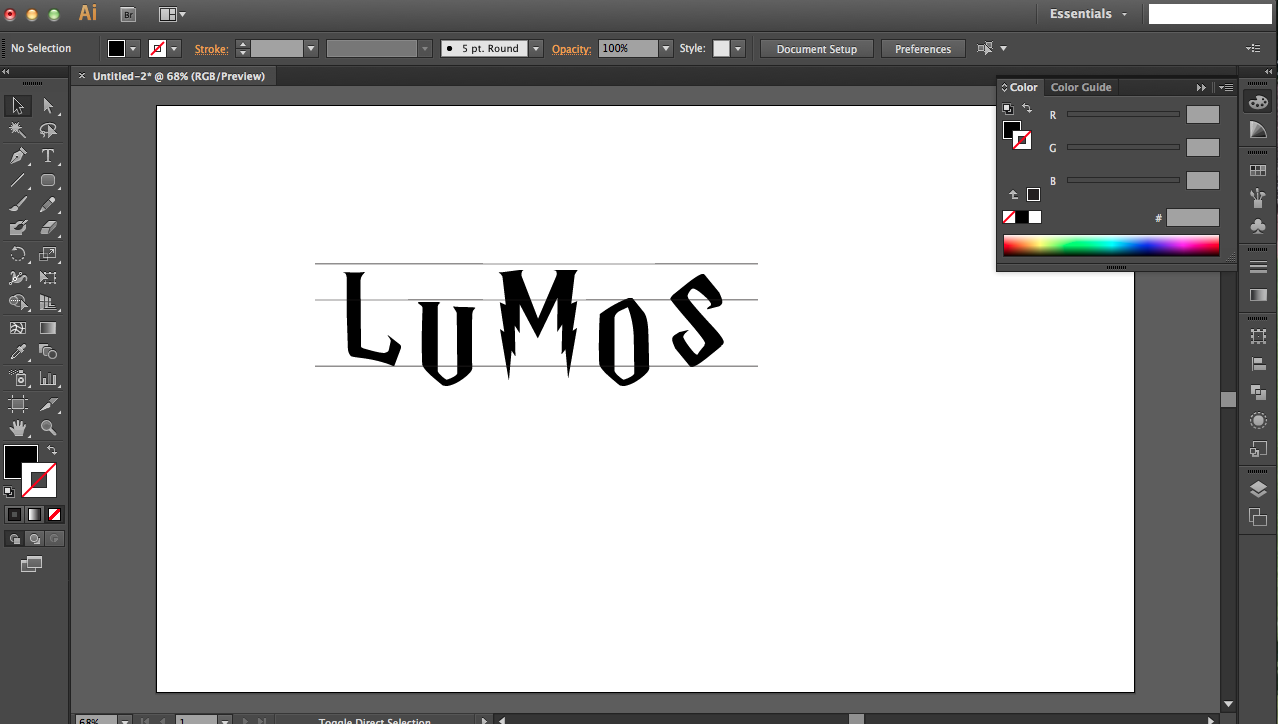Click the Opacity panel link

572,49
